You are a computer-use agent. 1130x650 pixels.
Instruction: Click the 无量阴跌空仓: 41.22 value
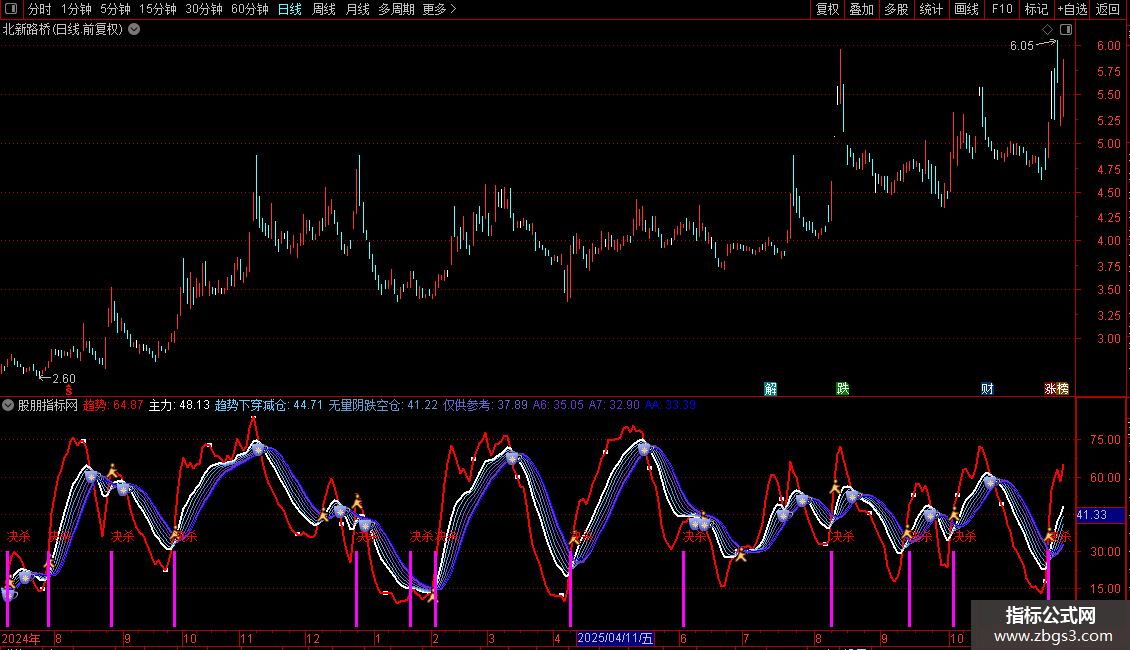pos(383,405)
